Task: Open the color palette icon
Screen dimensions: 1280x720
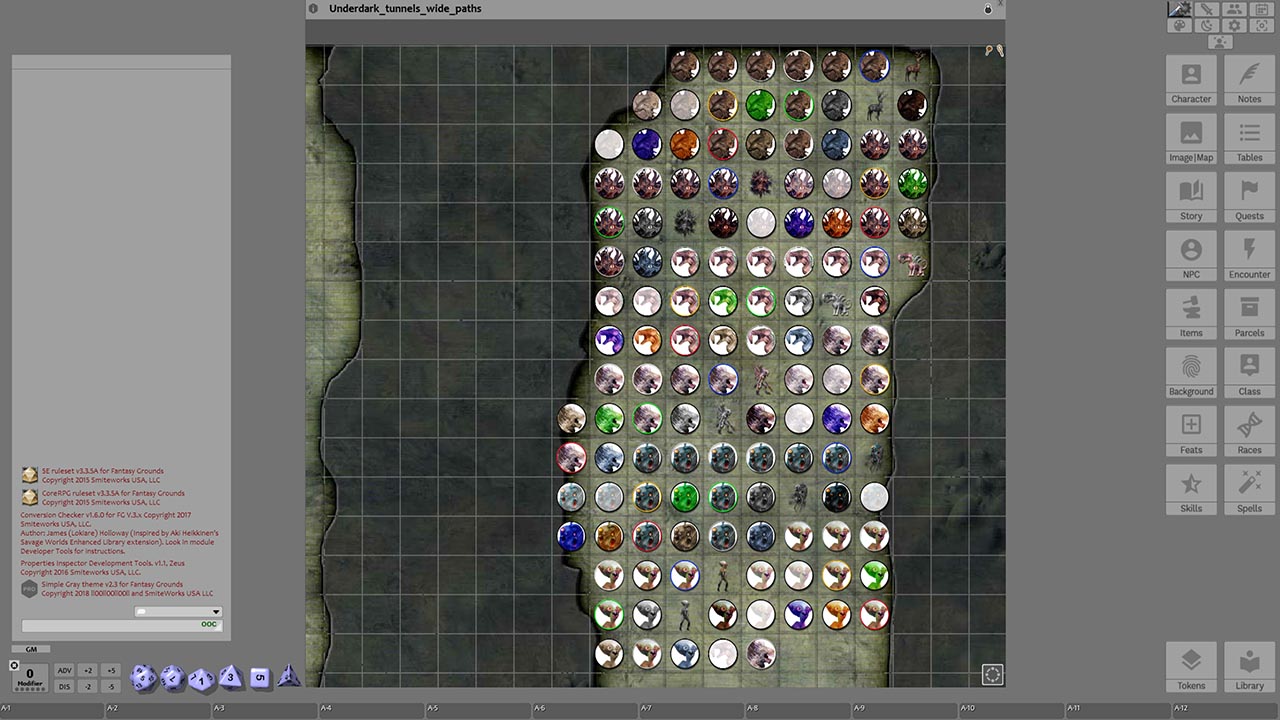Action: click(x=1180, y=25)
